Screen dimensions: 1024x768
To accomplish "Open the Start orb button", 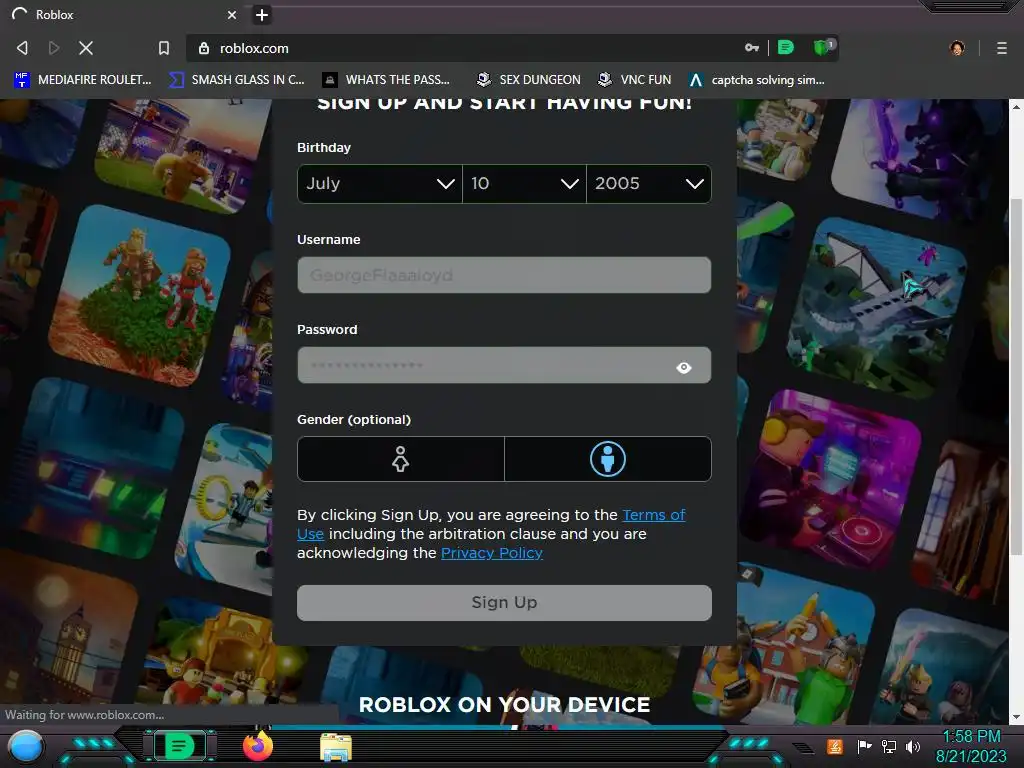I will point(26,746).
